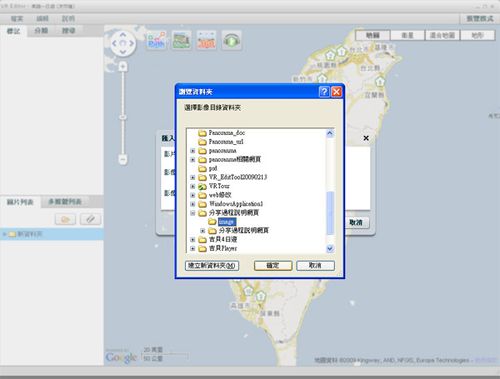500x379 pixels.
Task: Expand the VRTour folder node
Action: [193, 186]
